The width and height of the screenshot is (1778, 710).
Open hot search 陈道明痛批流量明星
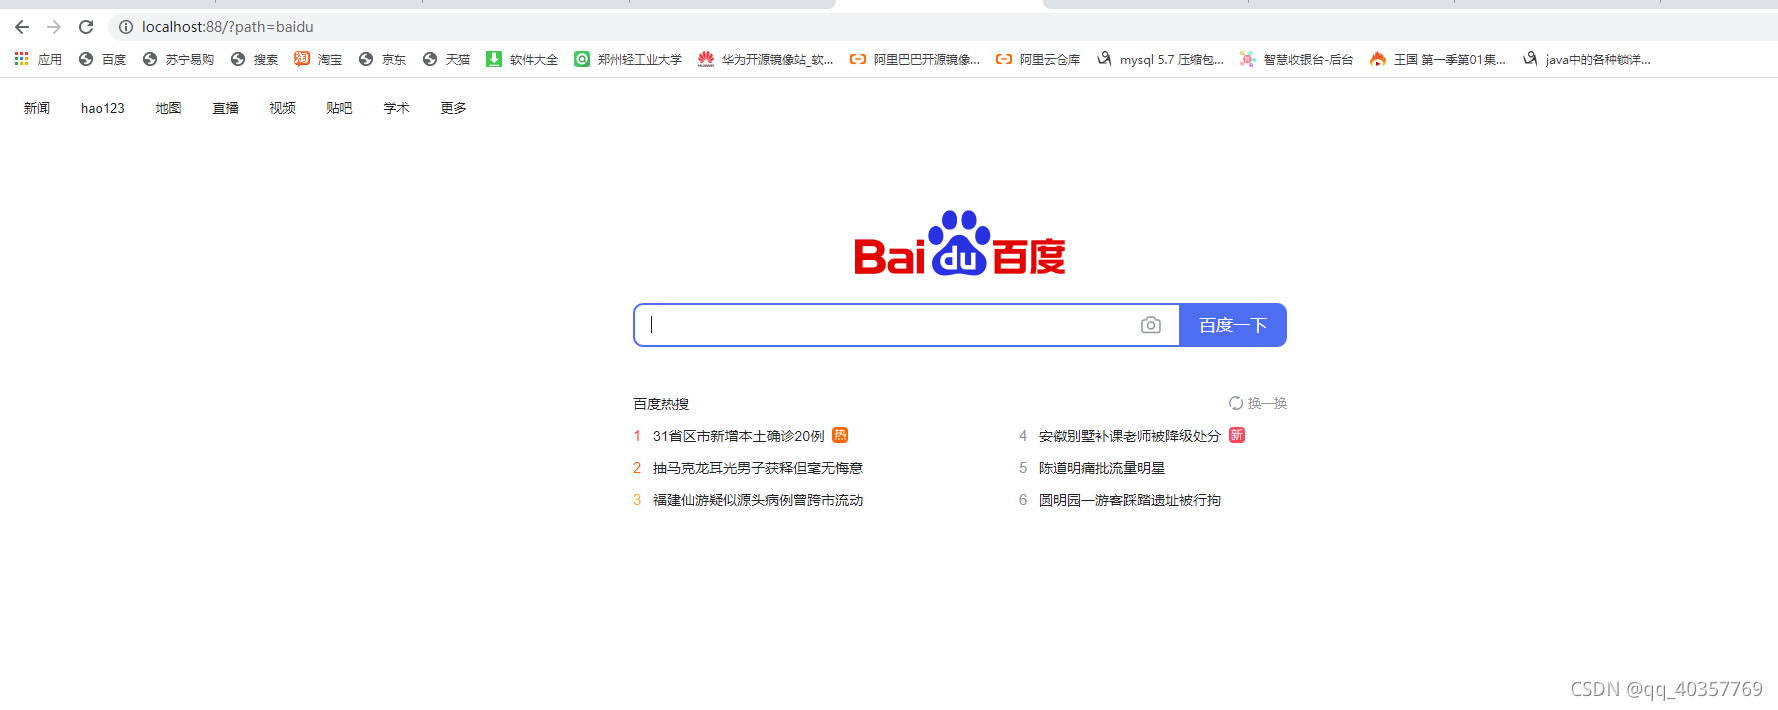pyautogui.click(x=1102, y=468)
